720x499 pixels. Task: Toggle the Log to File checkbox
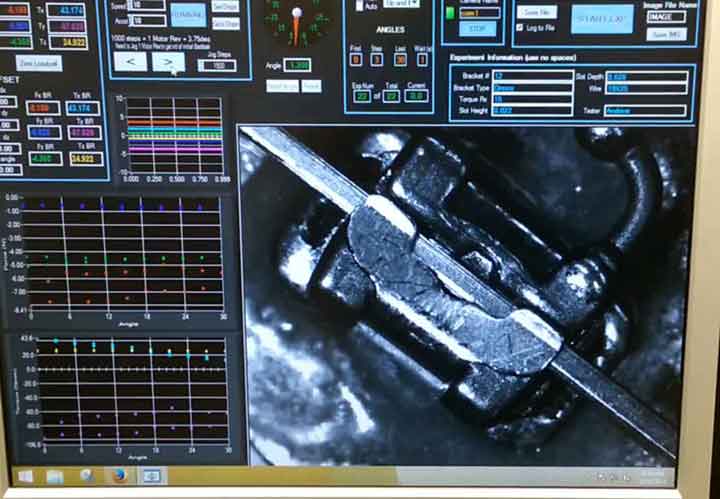coord(520,27)
